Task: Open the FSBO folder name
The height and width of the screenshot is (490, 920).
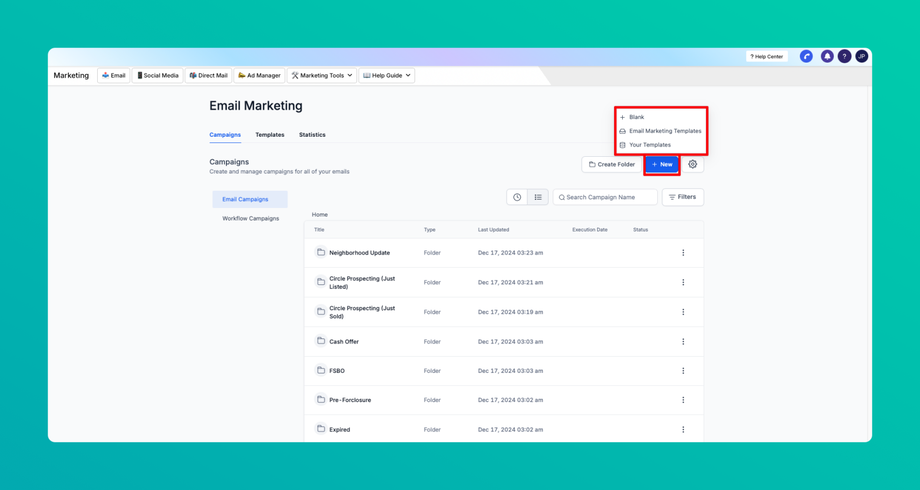Action: (x=337, y=371)
